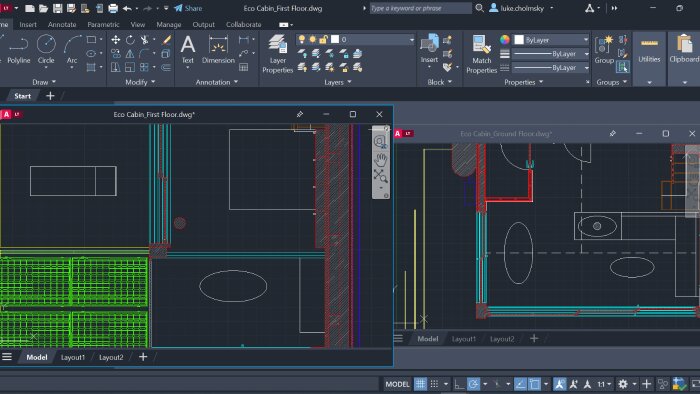Screen dimensions: 700x394
Task: Click the Erase pencil tool
Action: [x=167, y=40]
